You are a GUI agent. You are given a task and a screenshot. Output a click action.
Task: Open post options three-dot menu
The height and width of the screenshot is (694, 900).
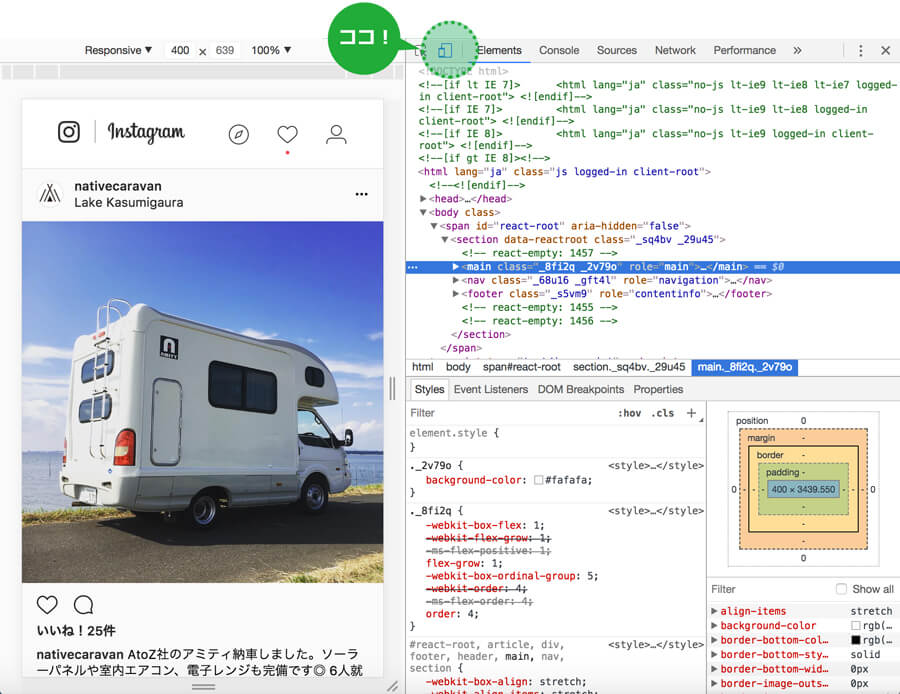click(x=361, y=194)
